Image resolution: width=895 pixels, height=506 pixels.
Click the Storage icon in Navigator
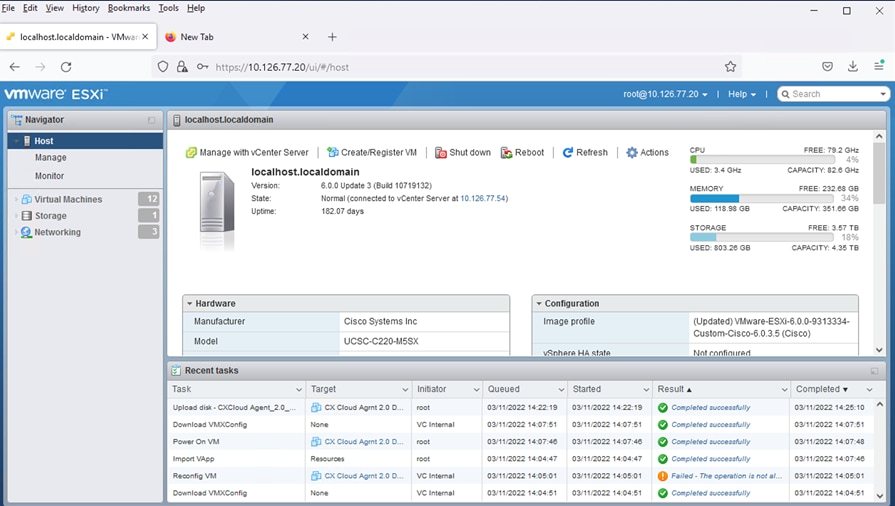click(x=26, y=216)
